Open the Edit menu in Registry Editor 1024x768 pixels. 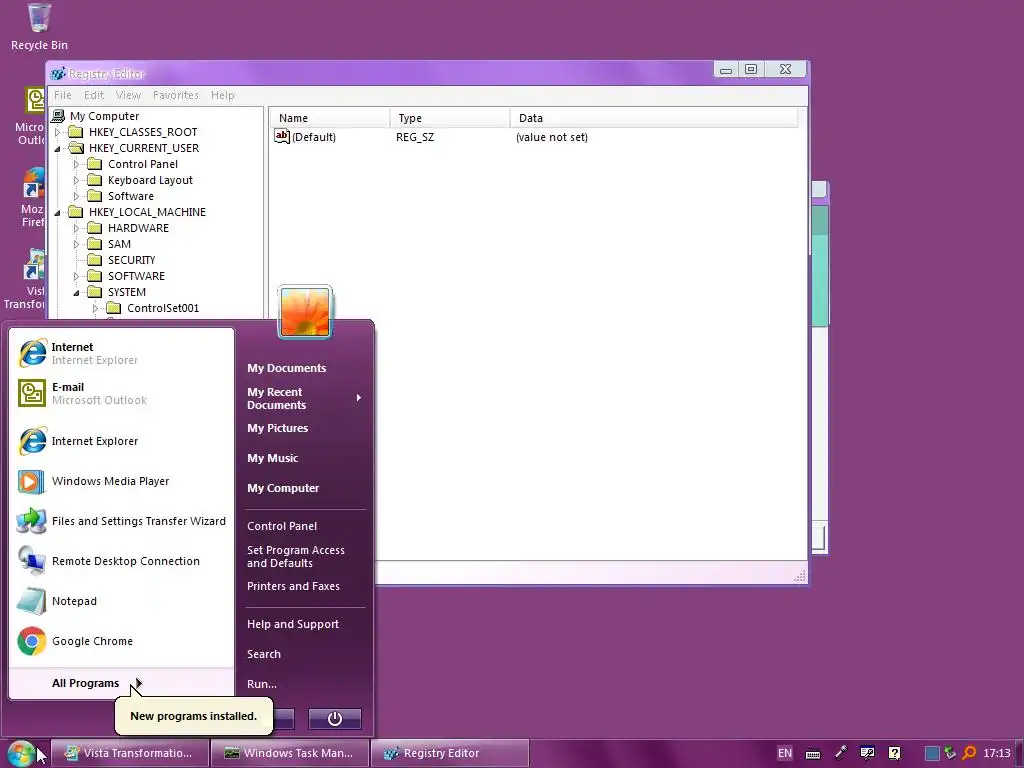point(94,95)
